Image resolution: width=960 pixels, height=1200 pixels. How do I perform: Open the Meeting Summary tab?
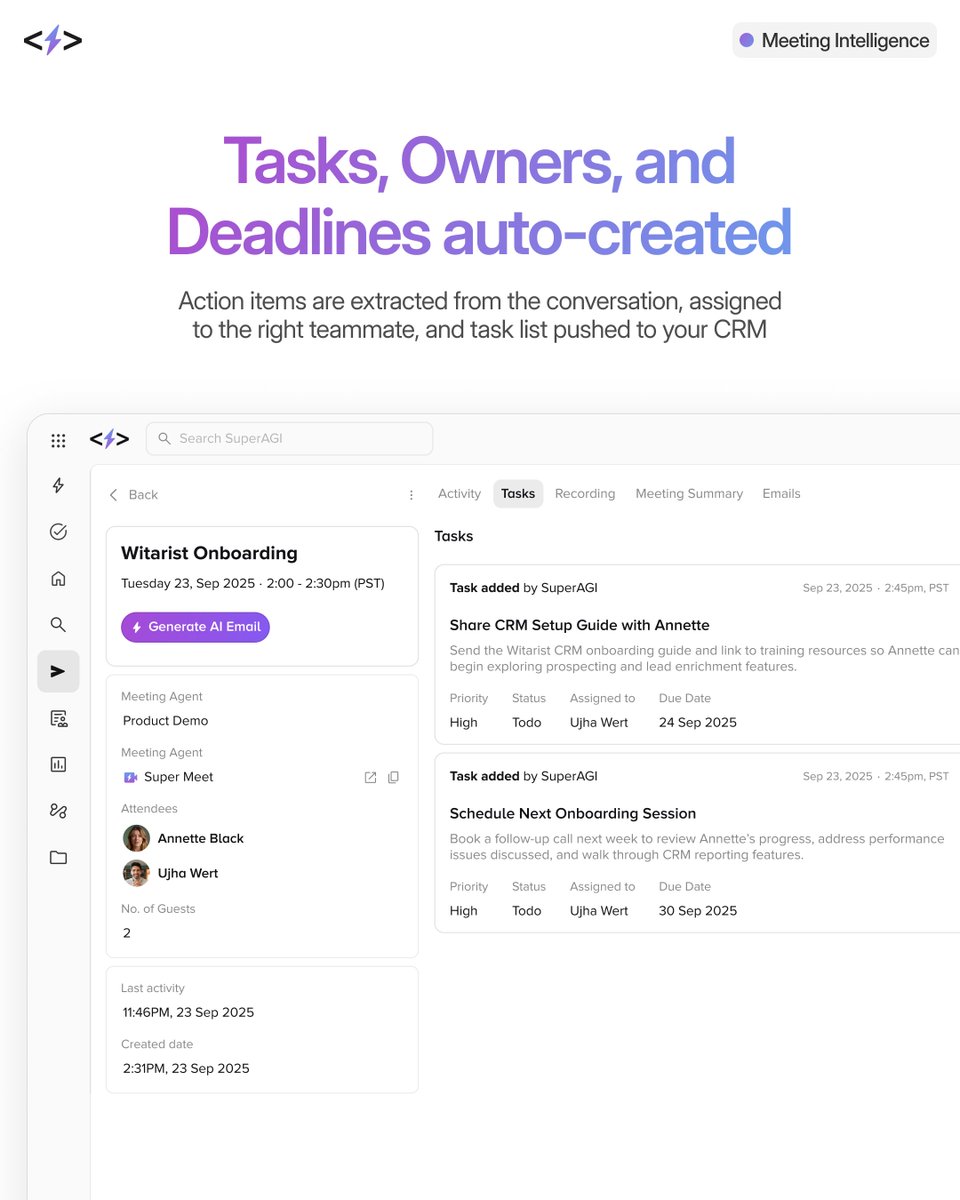(x=689, y=494)
